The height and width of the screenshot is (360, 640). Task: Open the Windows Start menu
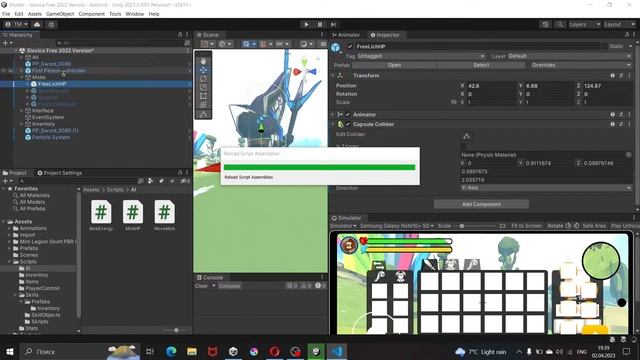click(9, 351)
